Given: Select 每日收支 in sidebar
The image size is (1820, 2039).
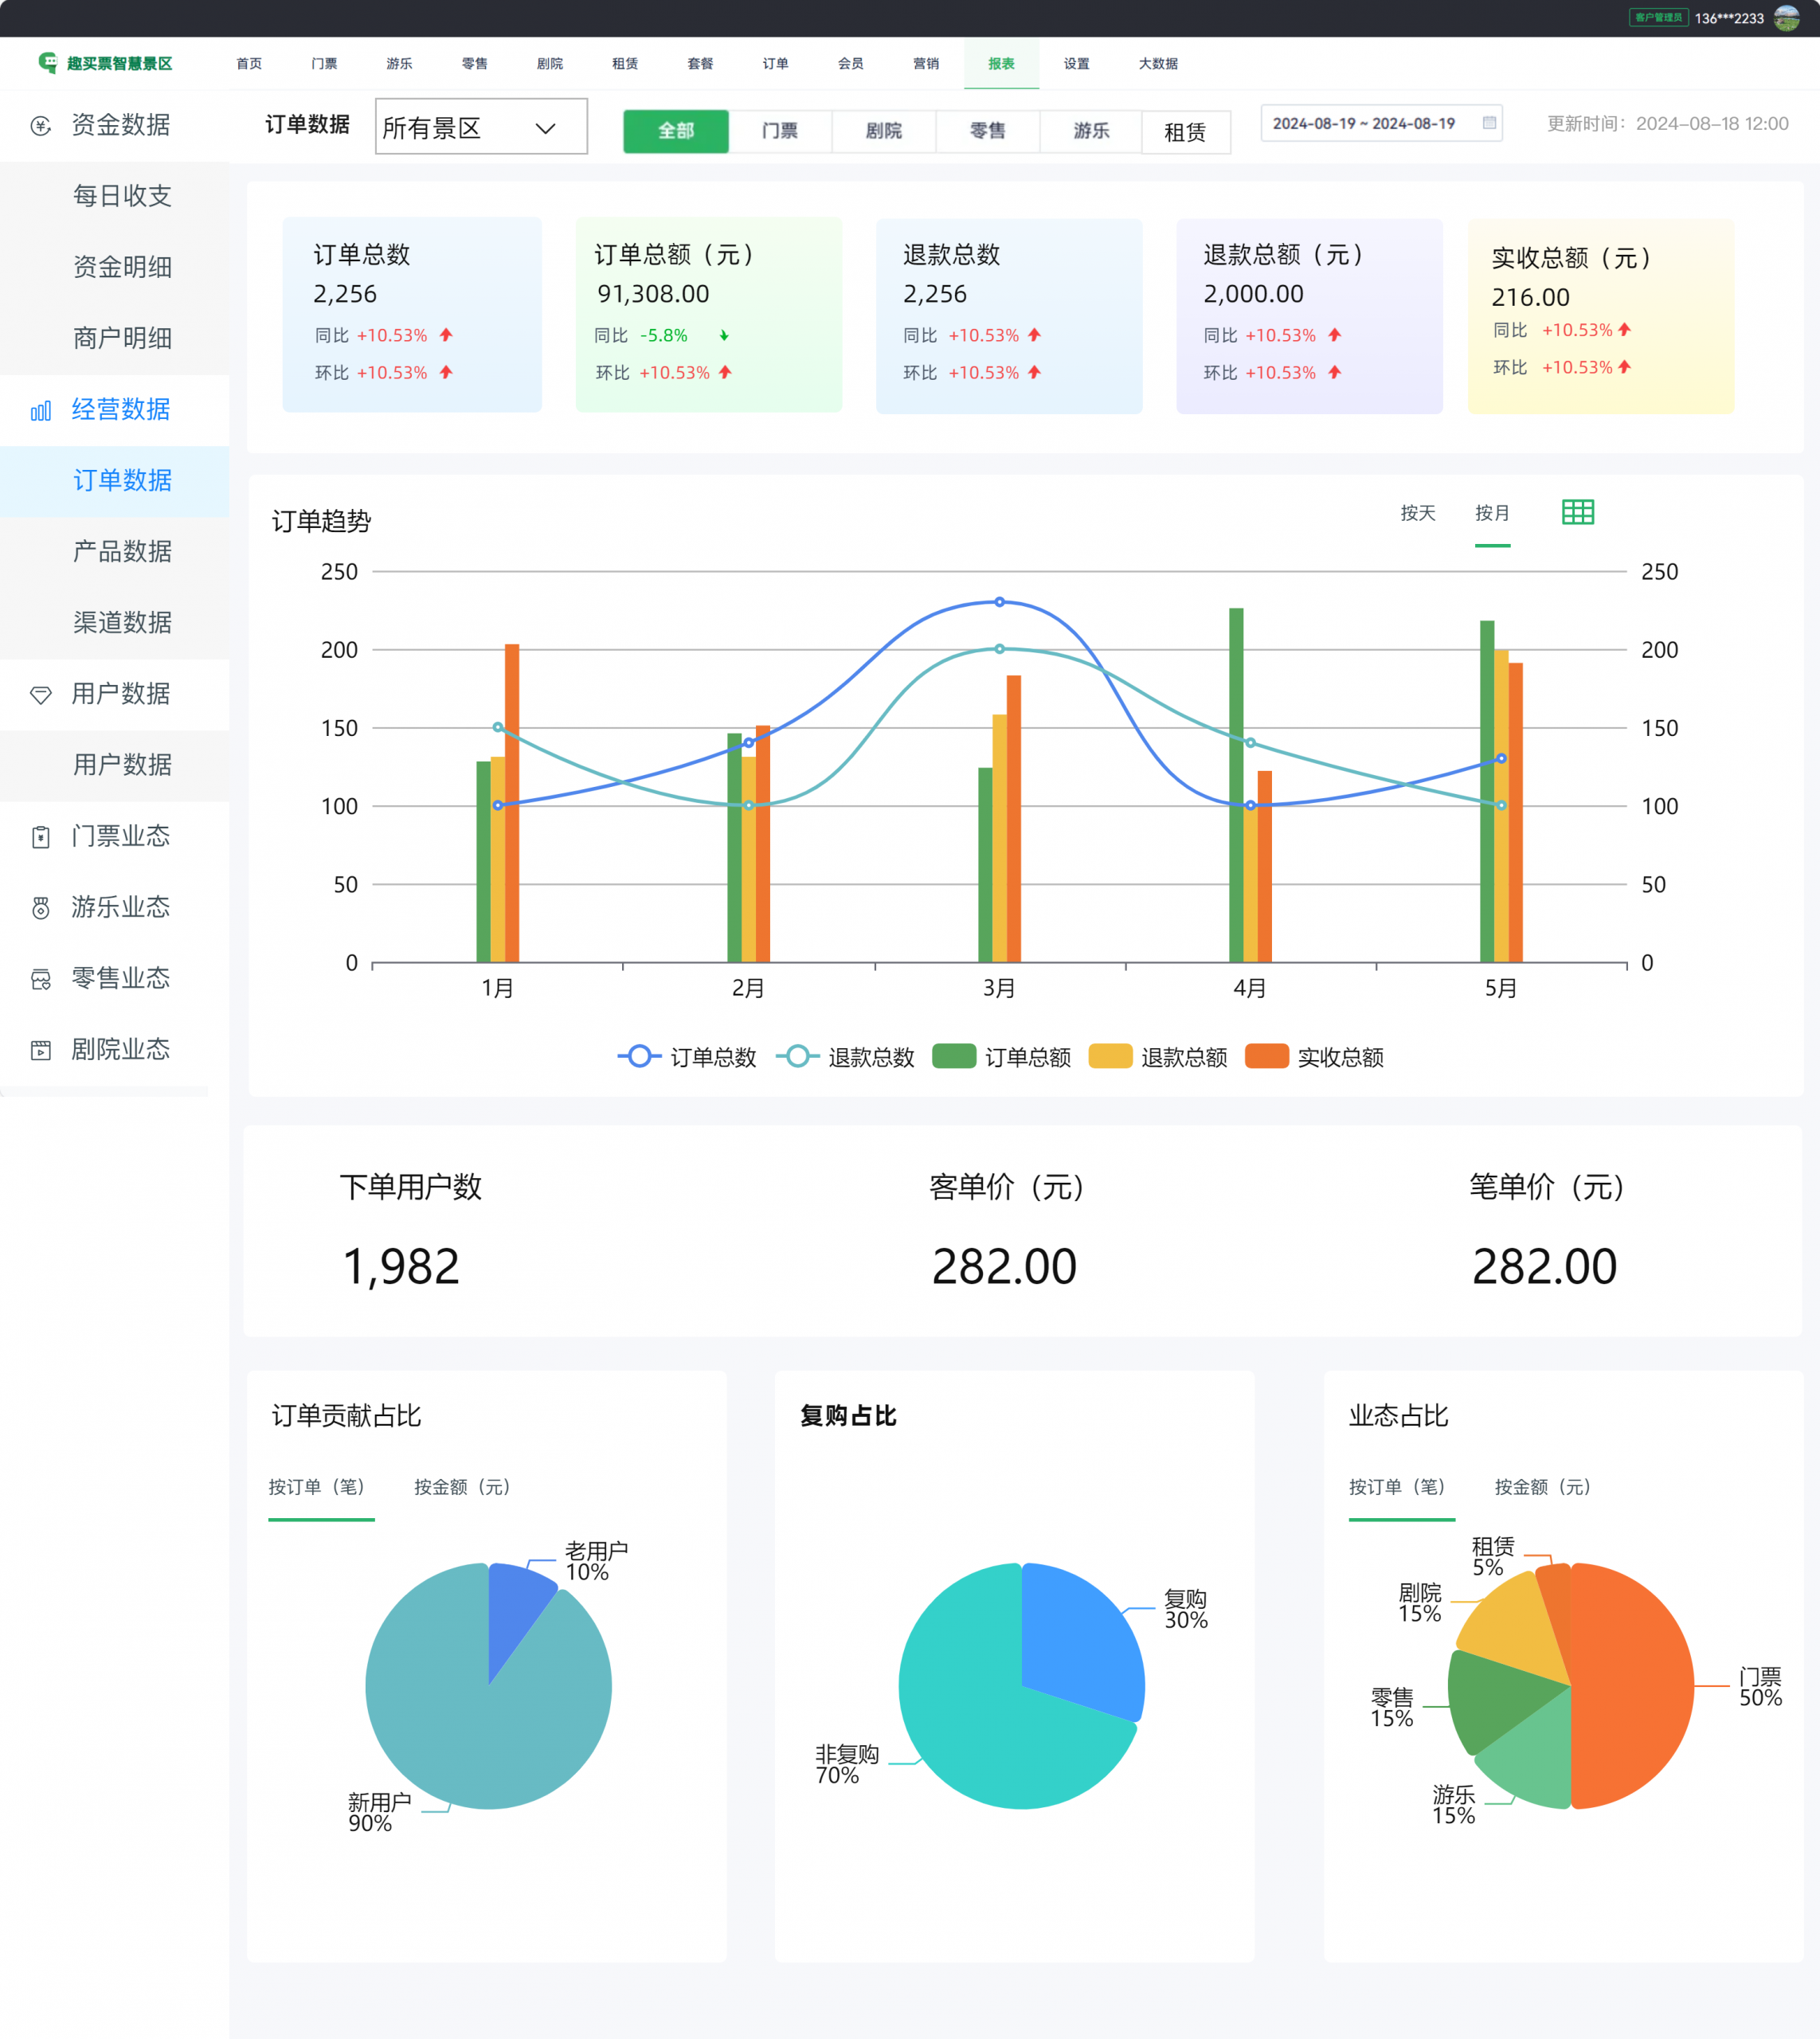Looking at the screenshot, I should tap(122, 196).
